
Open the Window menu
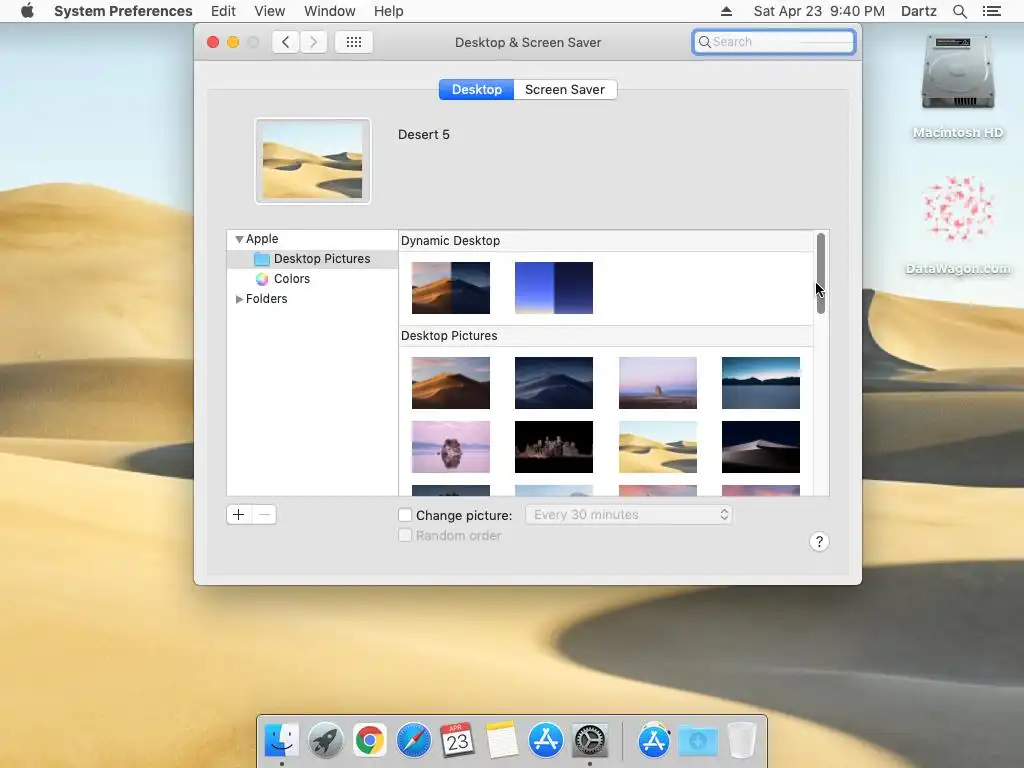point(329,11)
